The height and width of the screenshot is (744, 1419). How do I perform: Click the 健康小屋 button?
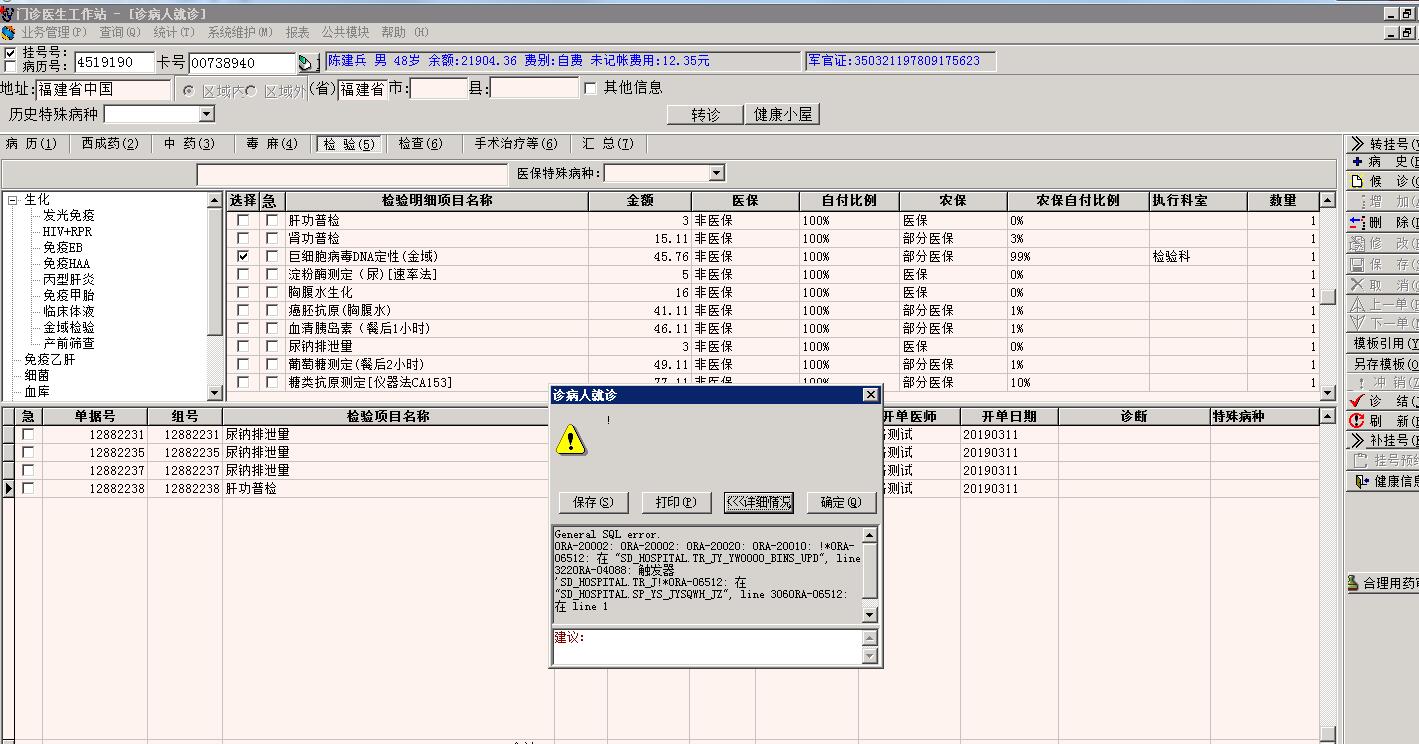click(783, 115)
